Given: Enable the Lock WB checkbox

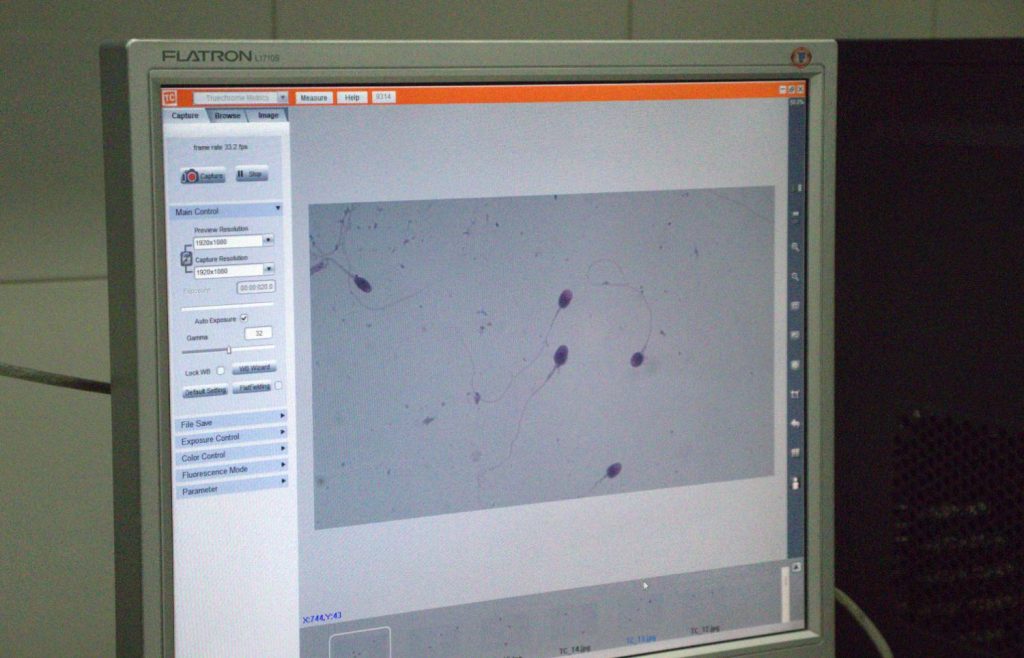Looking at the screenshot, I should click(221, 371).
